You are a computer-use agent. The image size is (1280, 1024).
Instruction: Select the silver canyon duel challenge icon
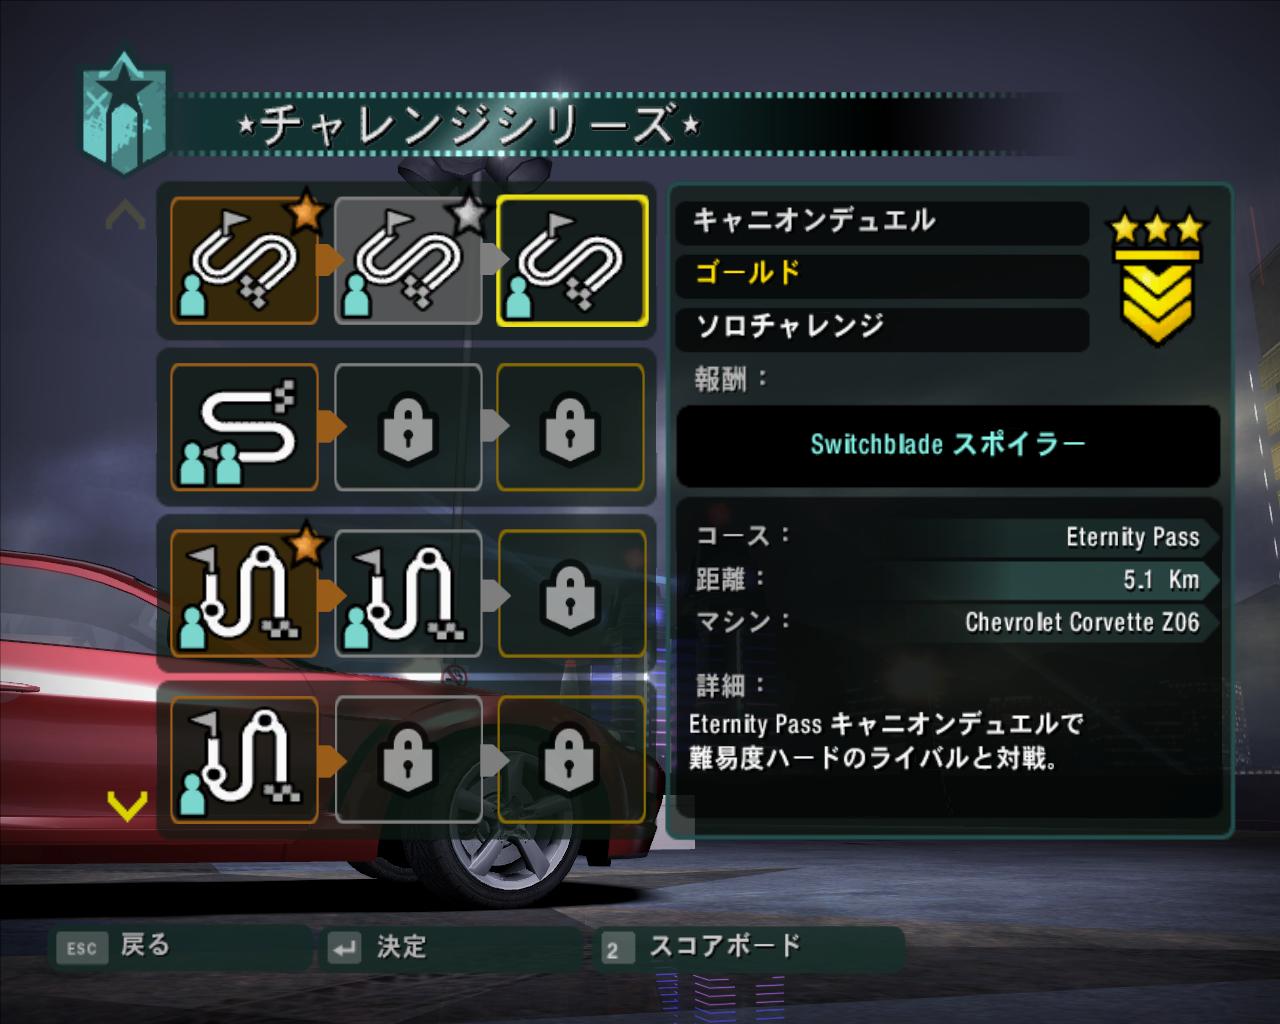click(408, 261)
